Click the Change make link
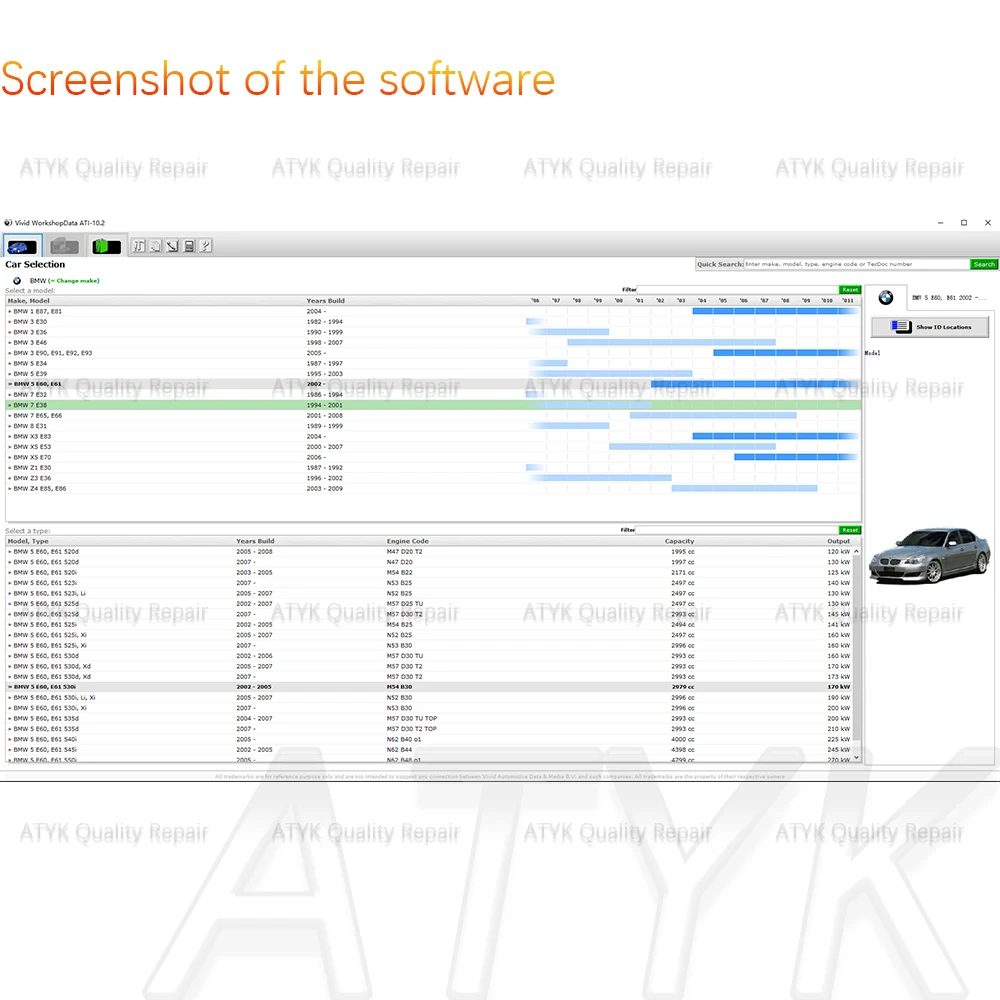The width and height of the screenshot is (1000, 1000). click(74, 281)
